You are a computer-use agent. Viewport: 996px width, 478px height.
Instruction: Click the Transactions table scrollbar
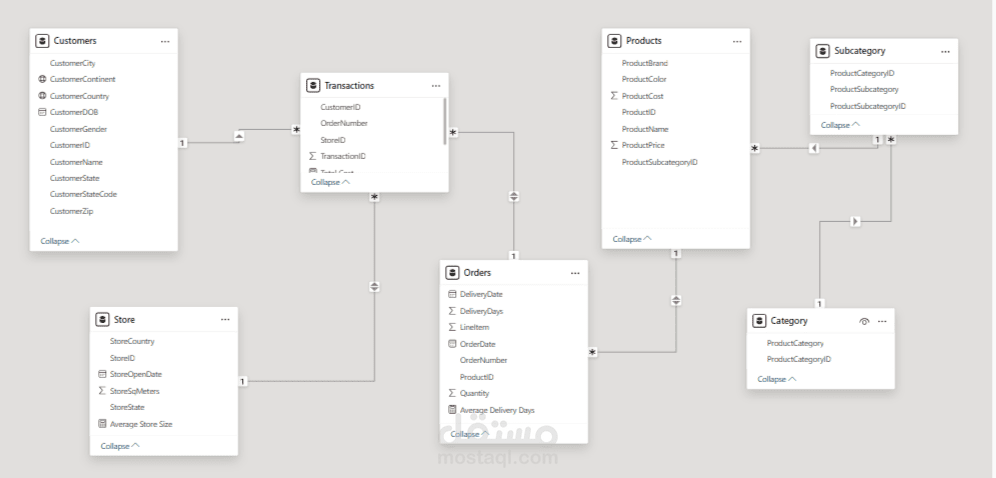pos(445,120)
